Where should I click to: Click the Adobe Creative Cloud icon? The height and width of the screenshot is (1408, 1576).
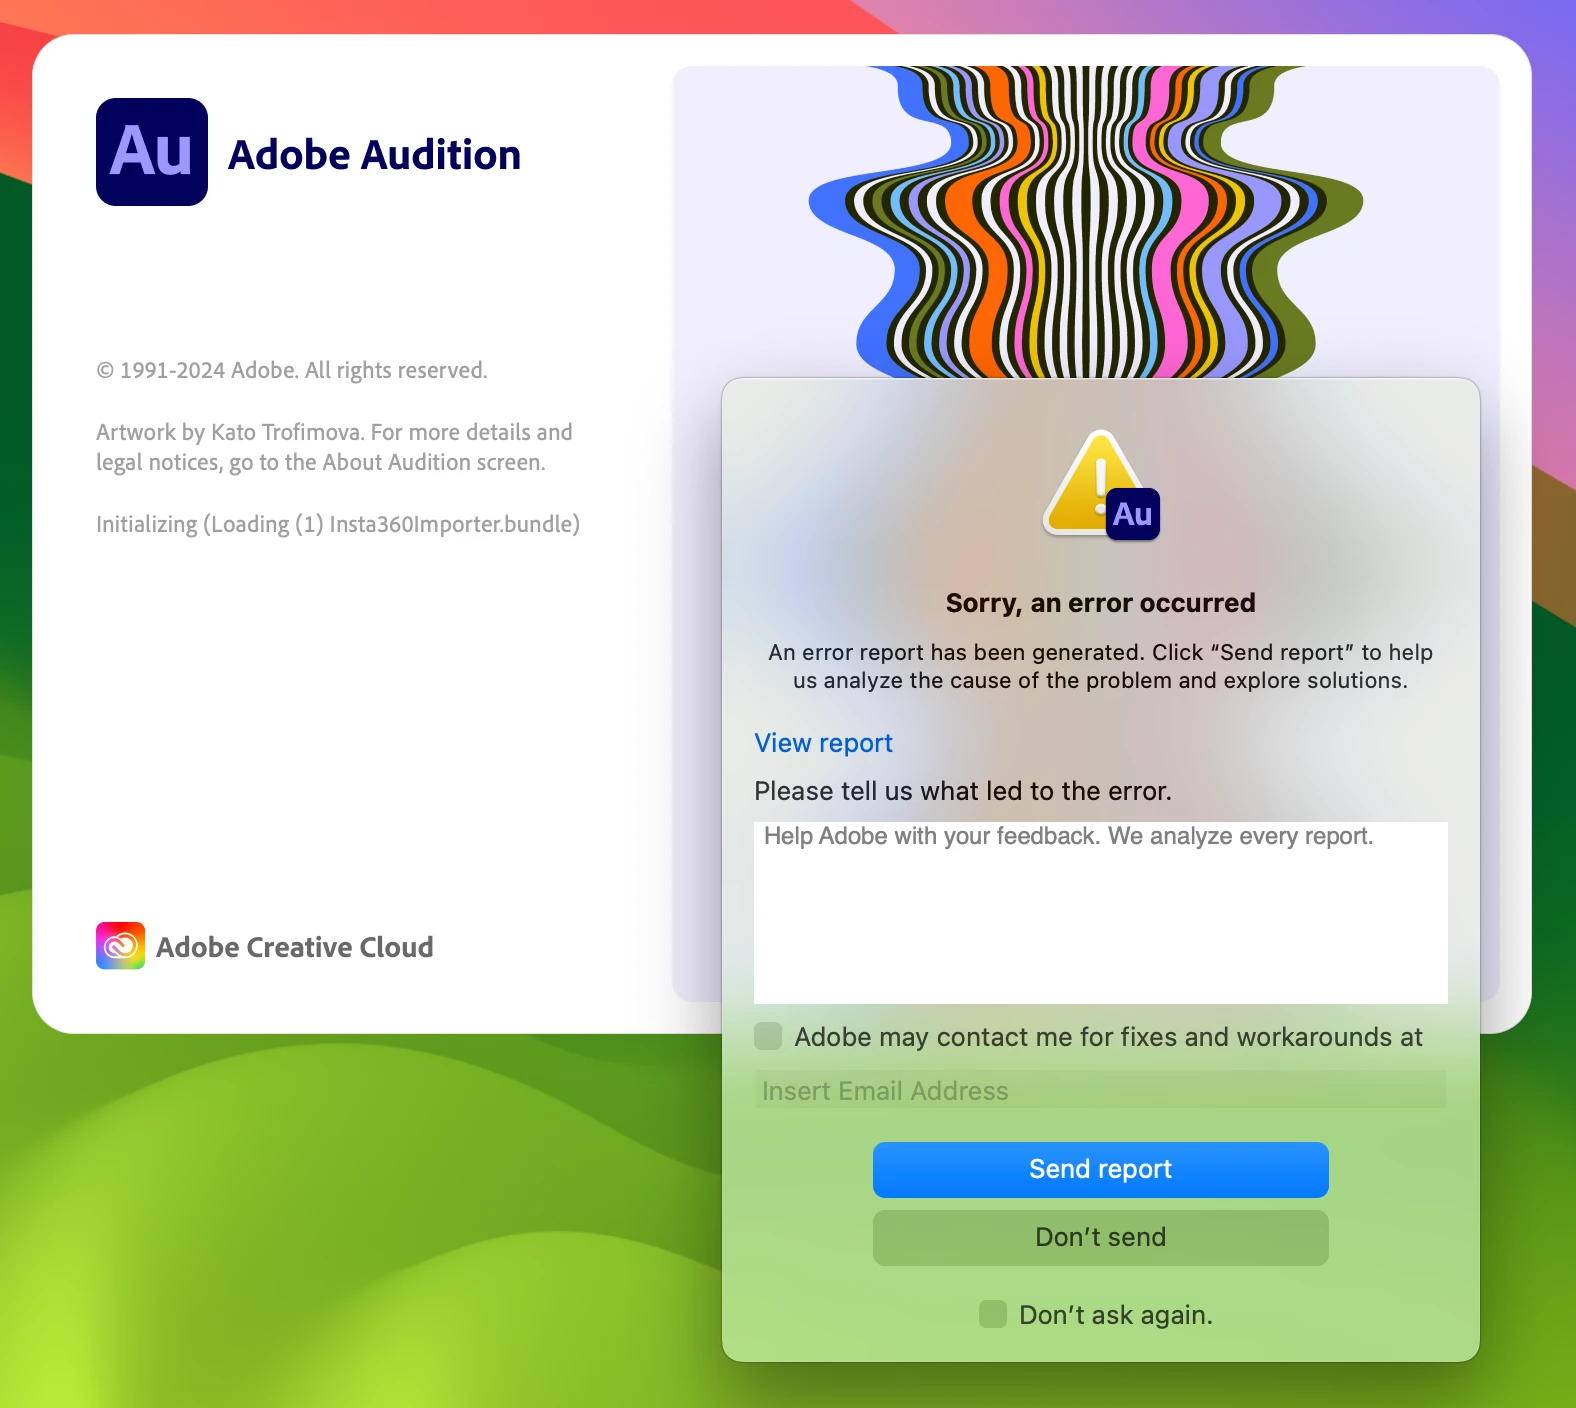click(120, 946)
